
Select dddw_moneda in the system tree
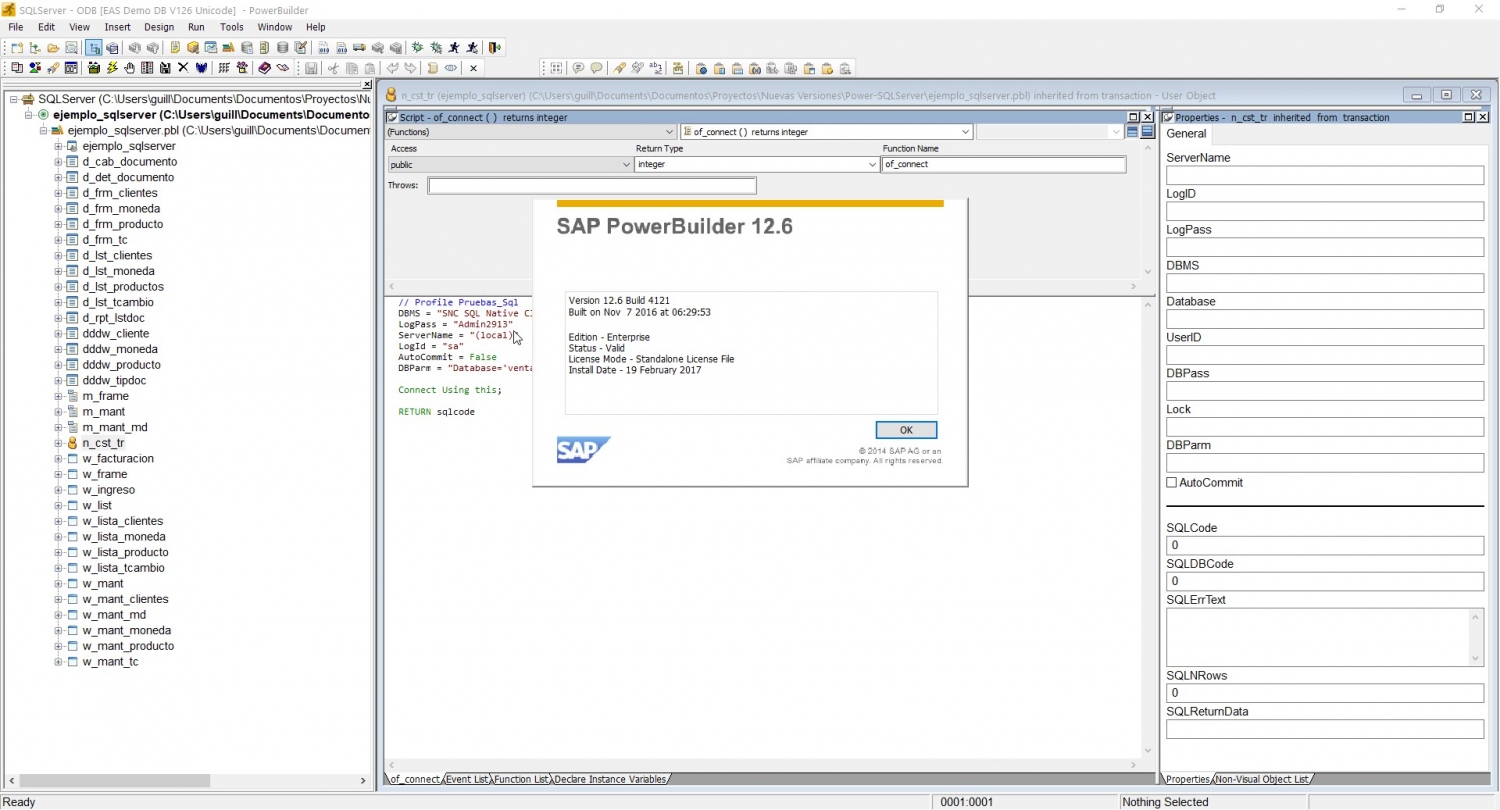120,349
